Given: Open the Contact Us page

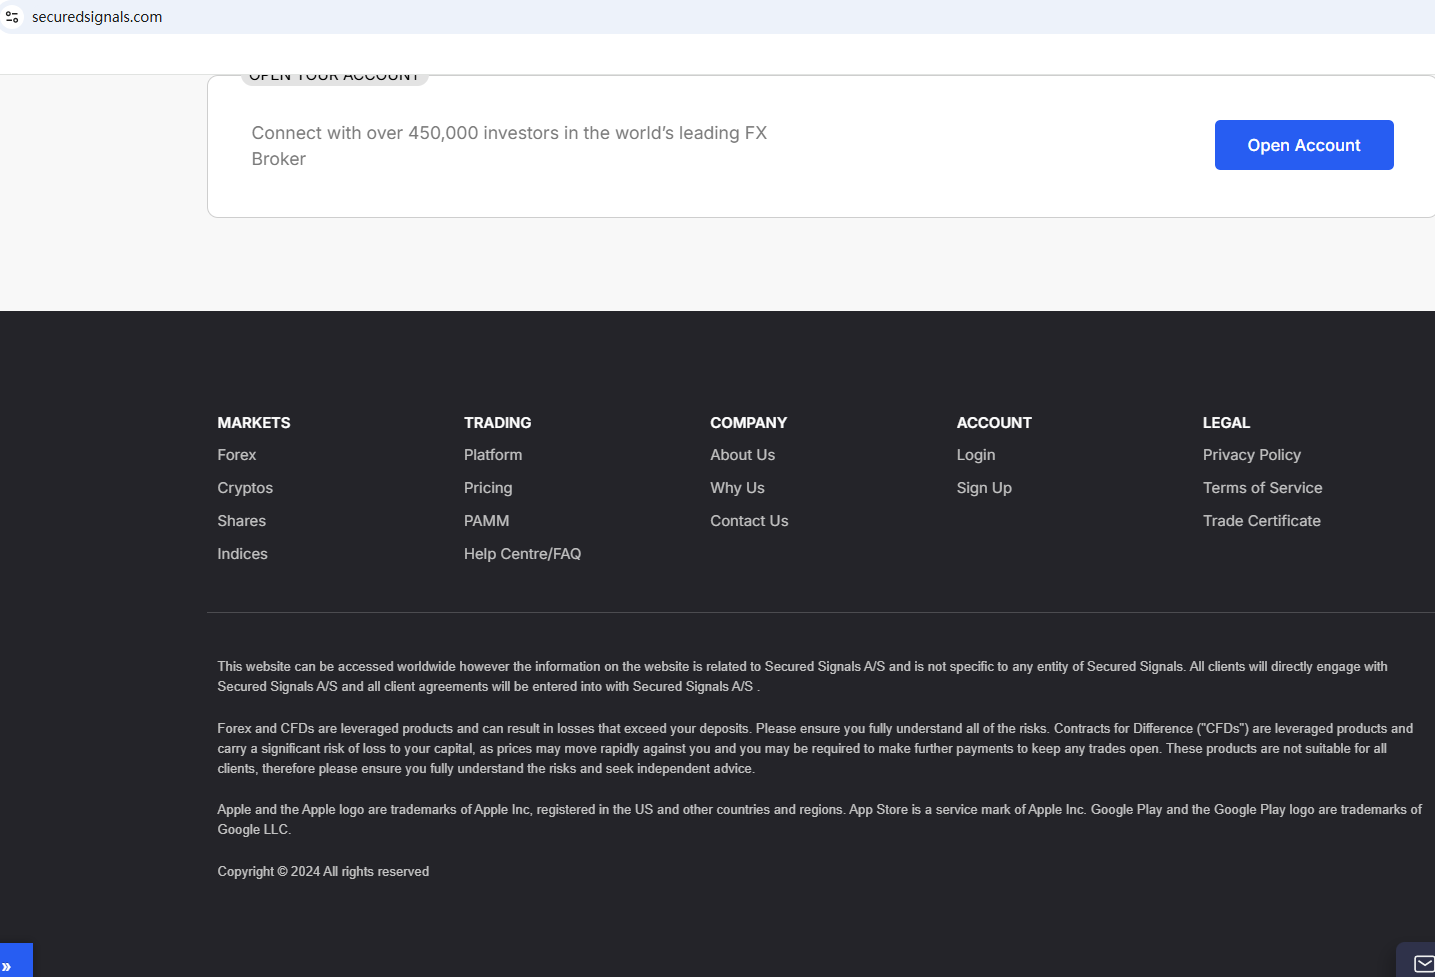Looking at the screenshot, I should coord(749,521).
